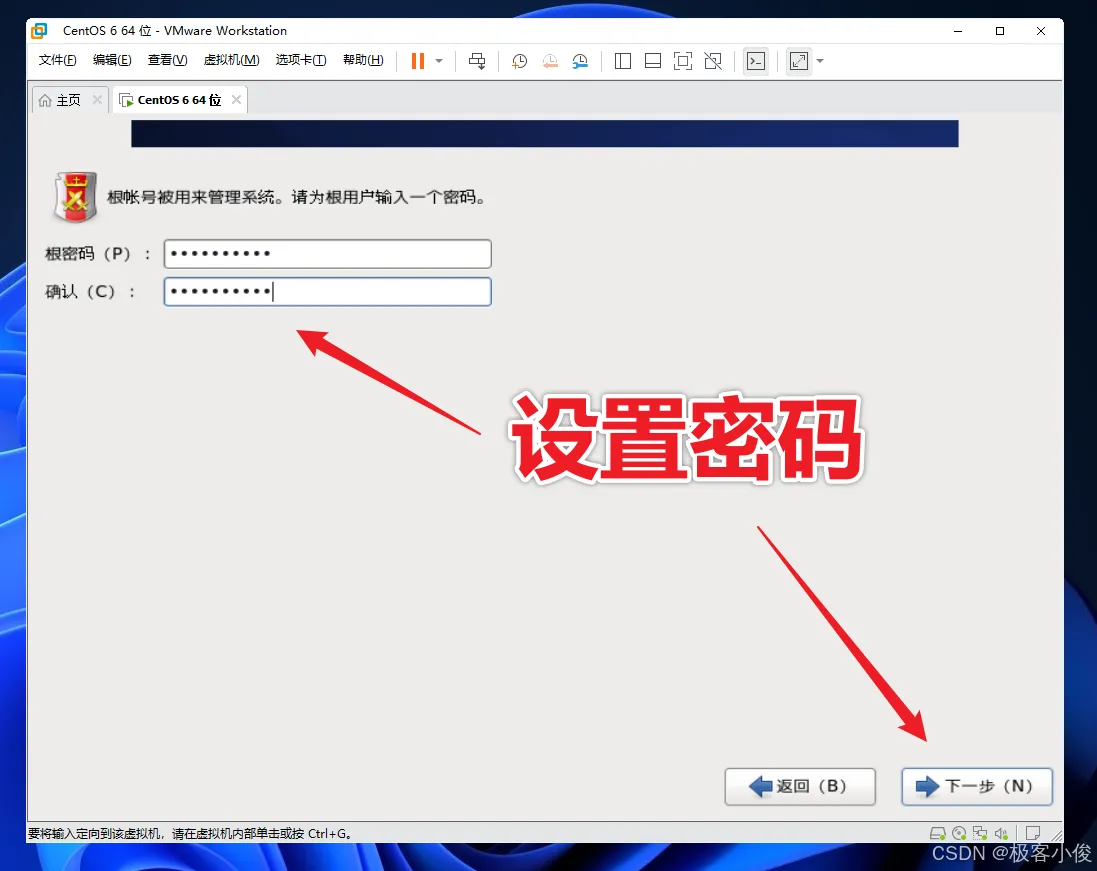1097x871 pixels.
Task: Click the status text 要将输入定向到该虚拟机
Action: tap(94, 834)
